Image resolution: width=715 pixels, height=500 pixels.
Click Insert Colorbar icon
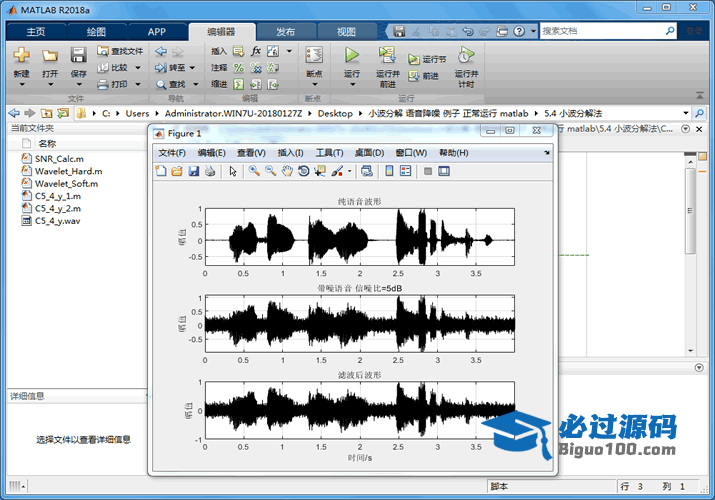pyautogui.click(x=389, y=171)
